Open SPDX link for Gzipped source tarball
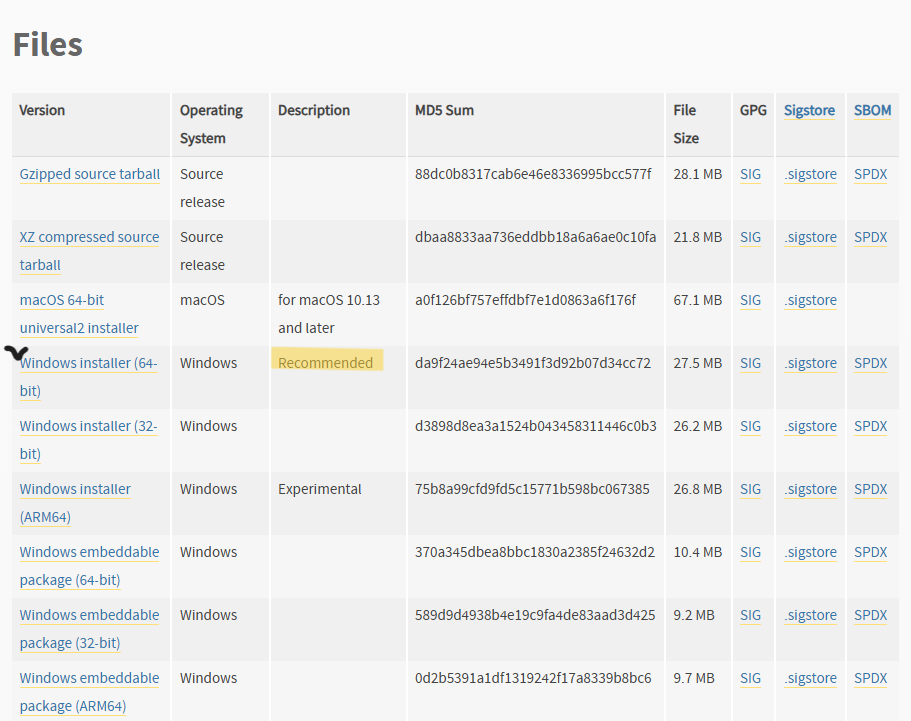The image size is (911, 721). [870, 174]
